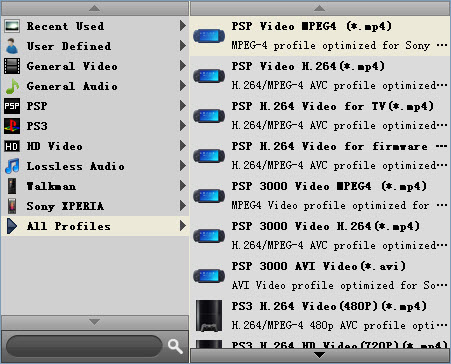This screenshot has width=451, height=364.
Task: Expand the Walkman submenu arrow
Action: pyautogui.click(x=183, y=186)
